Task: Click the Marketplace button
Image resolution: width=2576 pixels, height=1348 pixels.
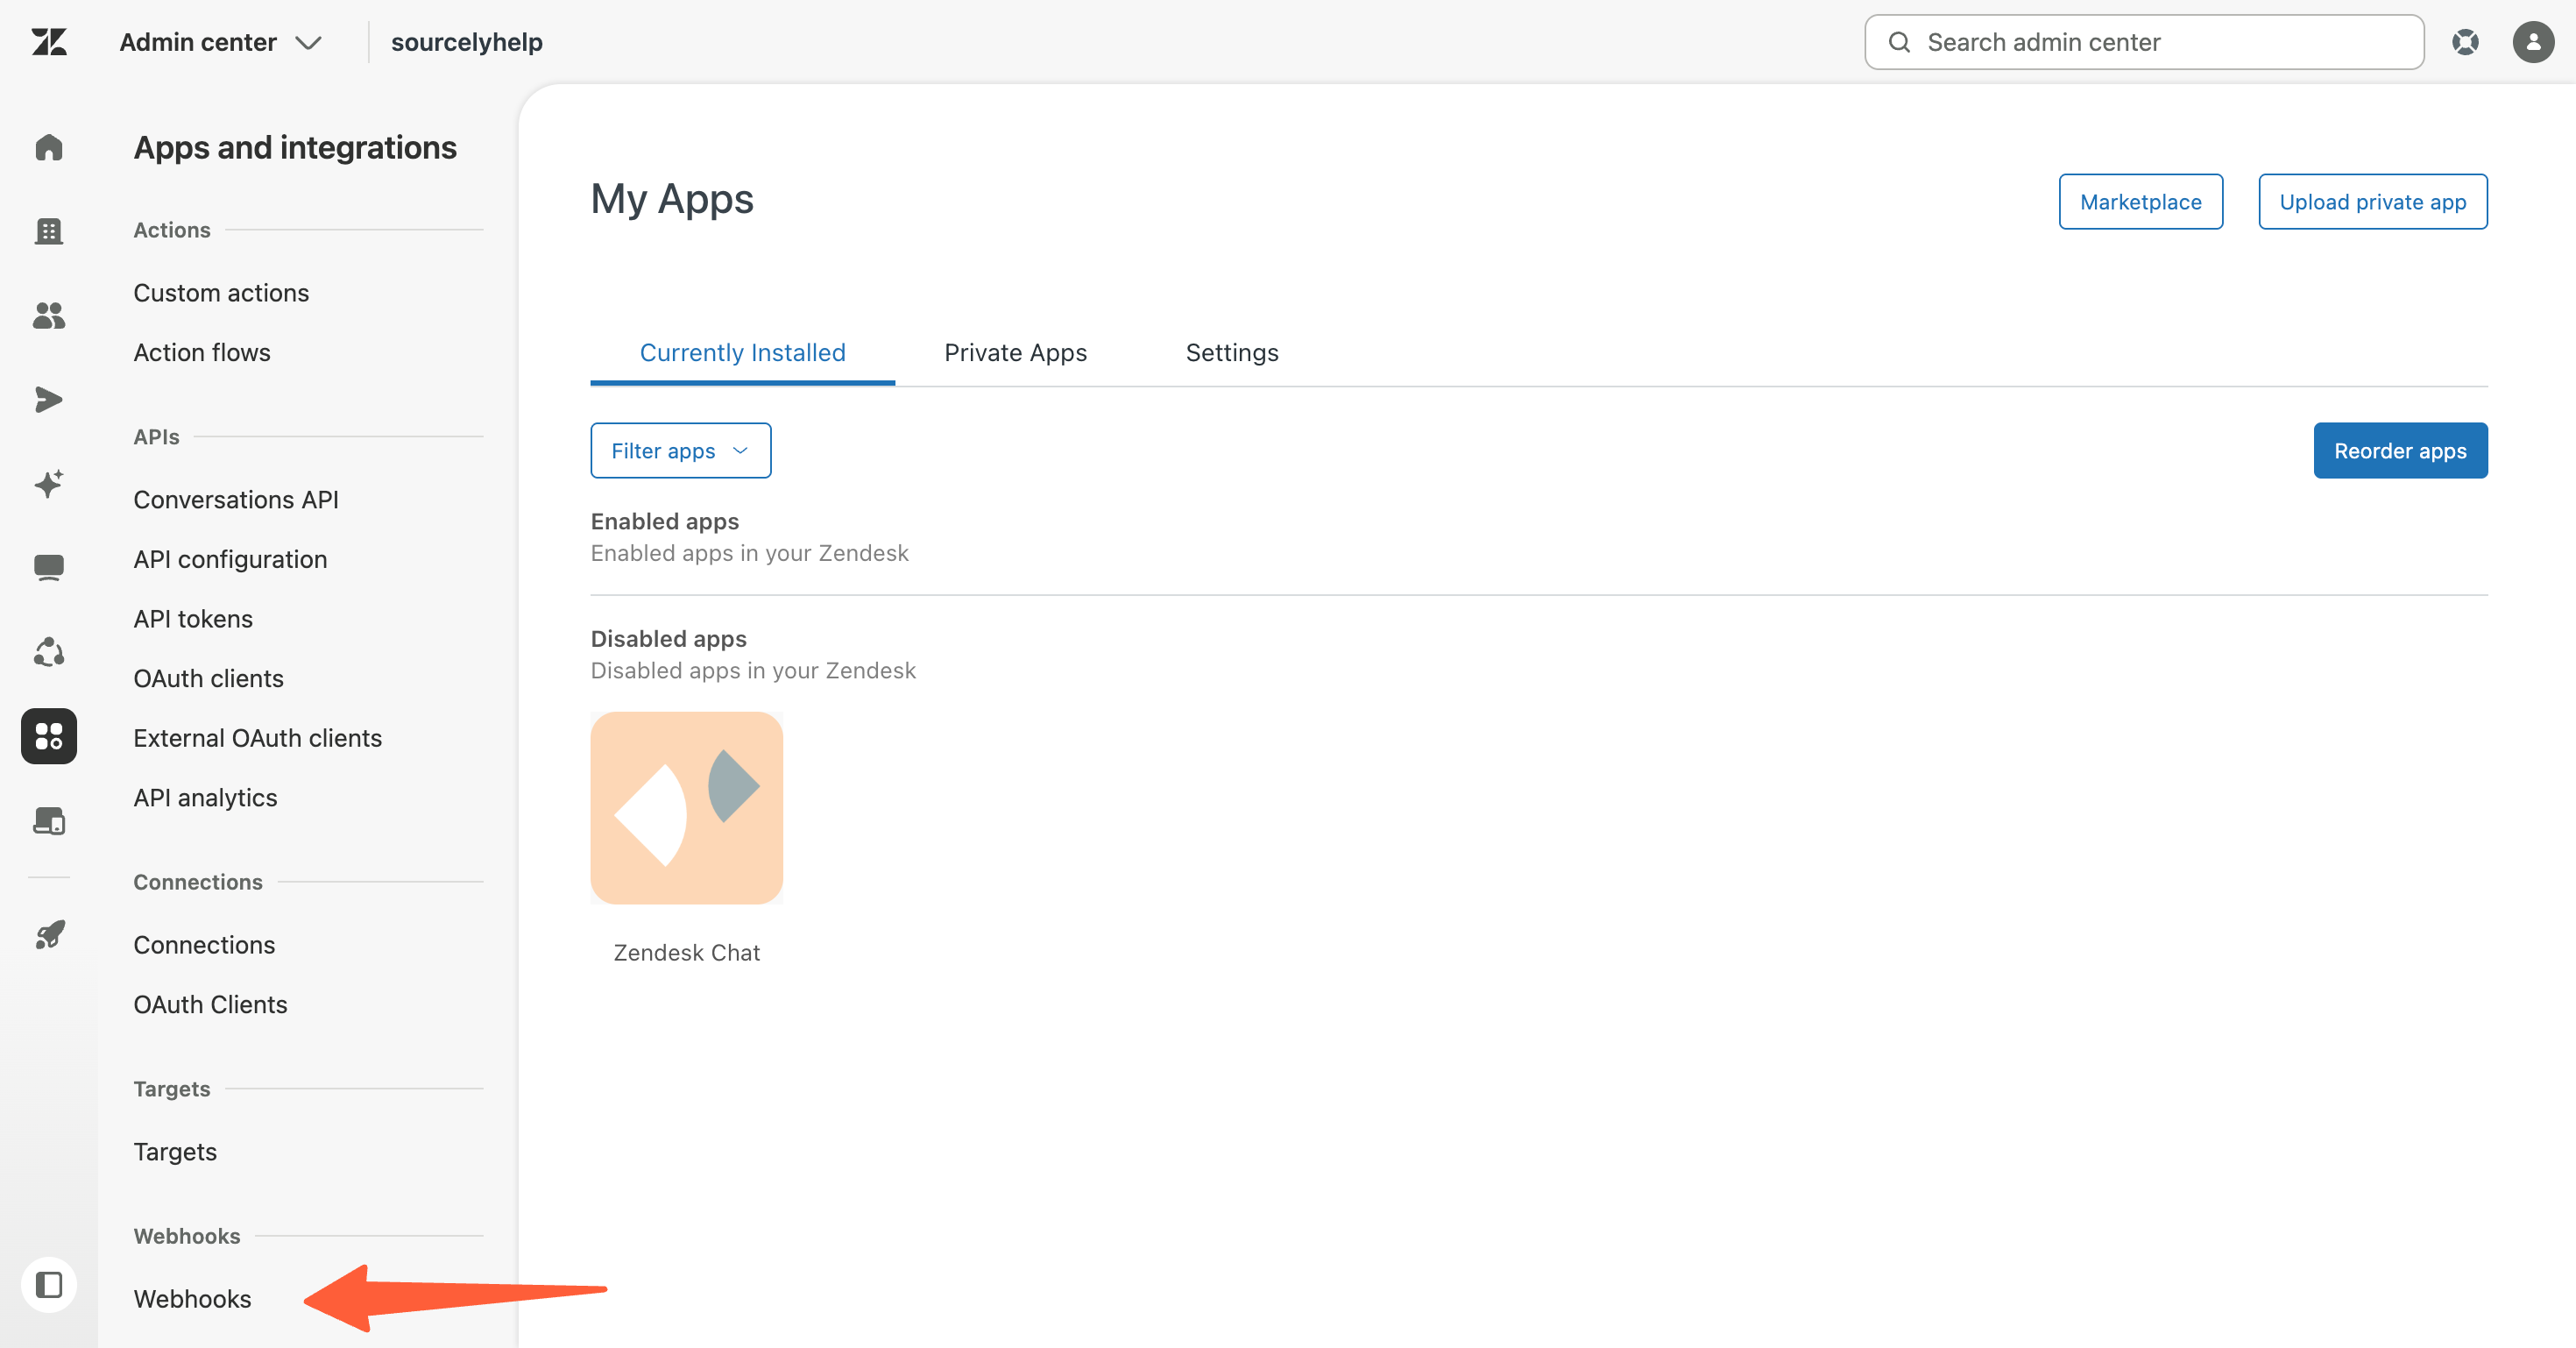Action: pos(2140,202)
